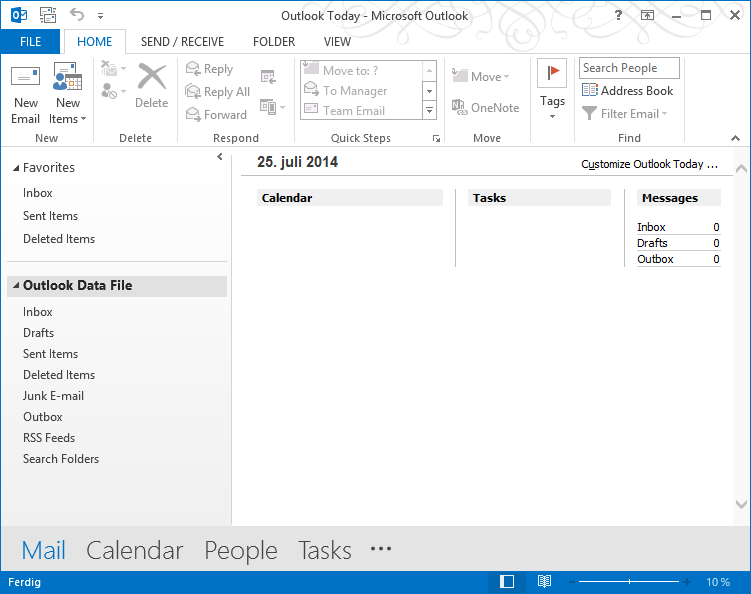The width and height of the screenshot is (751, 594).
Task: Open the RSS Feeds folder
Action: click(49, 438)
